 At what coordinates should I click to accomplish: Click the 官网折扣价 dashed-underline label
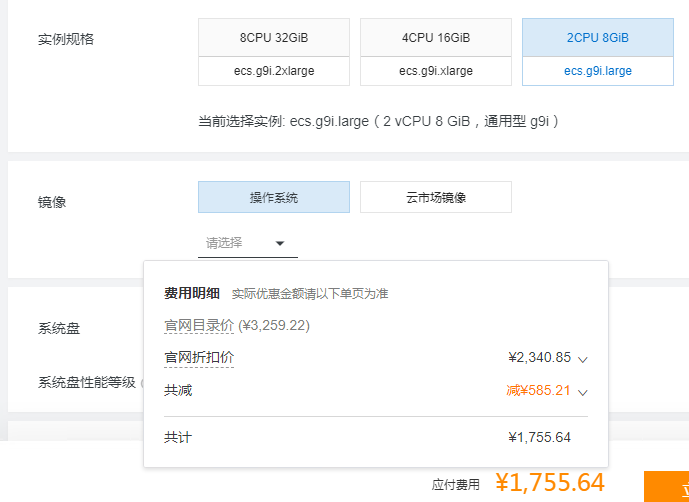click(x=199, y=358)
